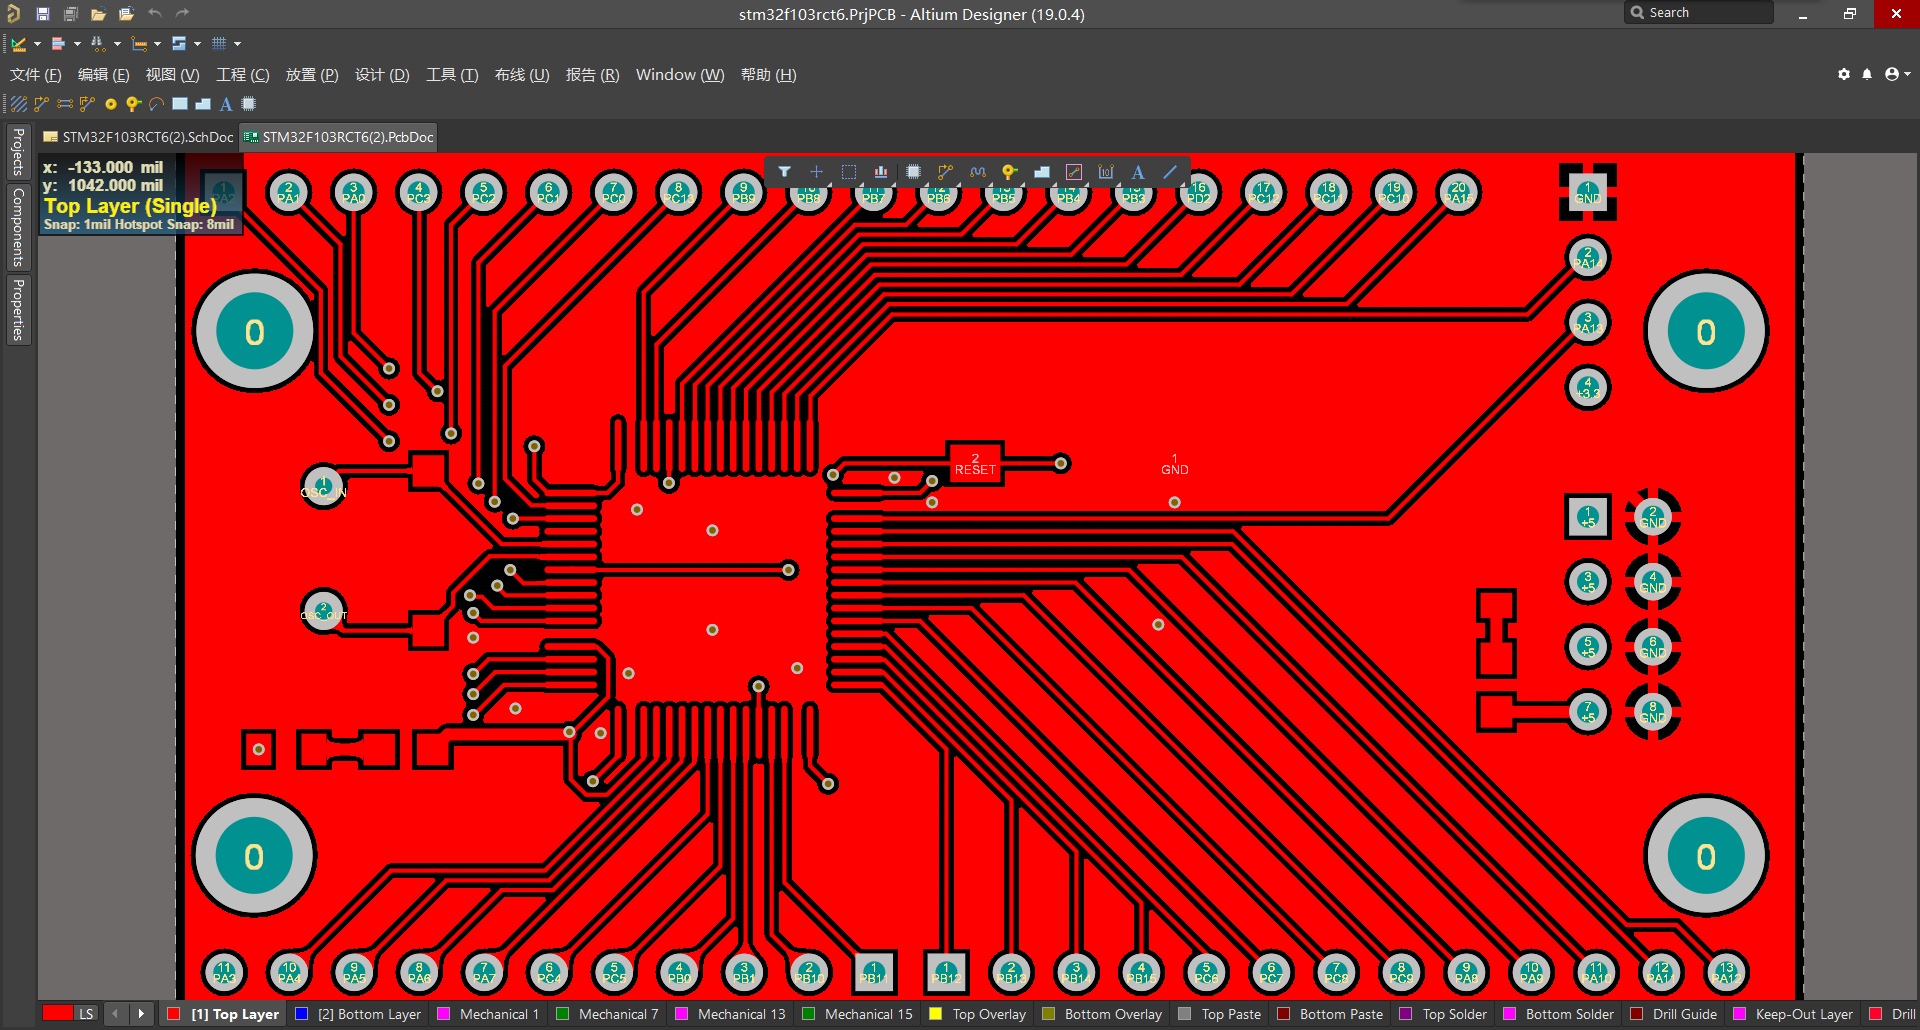The width and height of the screenshot is (1920, 1030).
Task: Click the interactive route connections tool
Action: point(41,104)
